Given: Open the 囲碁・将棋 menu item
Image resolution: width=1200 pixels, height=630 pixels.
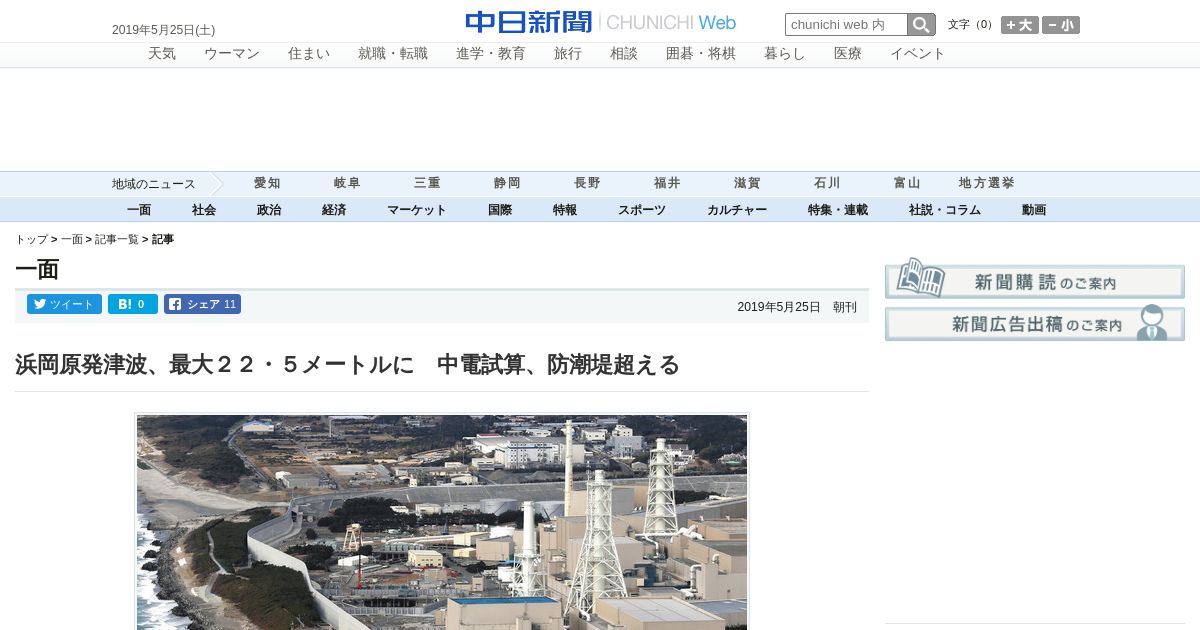Looking at the screenshot, I should 701,54.
